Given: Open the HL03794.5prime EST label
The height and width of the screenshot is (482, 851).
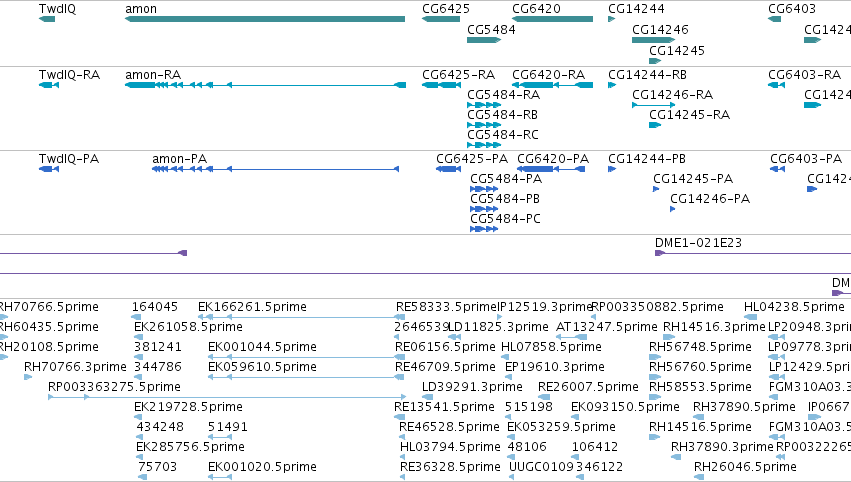Looking at the screenshot, I should [450, 447].
